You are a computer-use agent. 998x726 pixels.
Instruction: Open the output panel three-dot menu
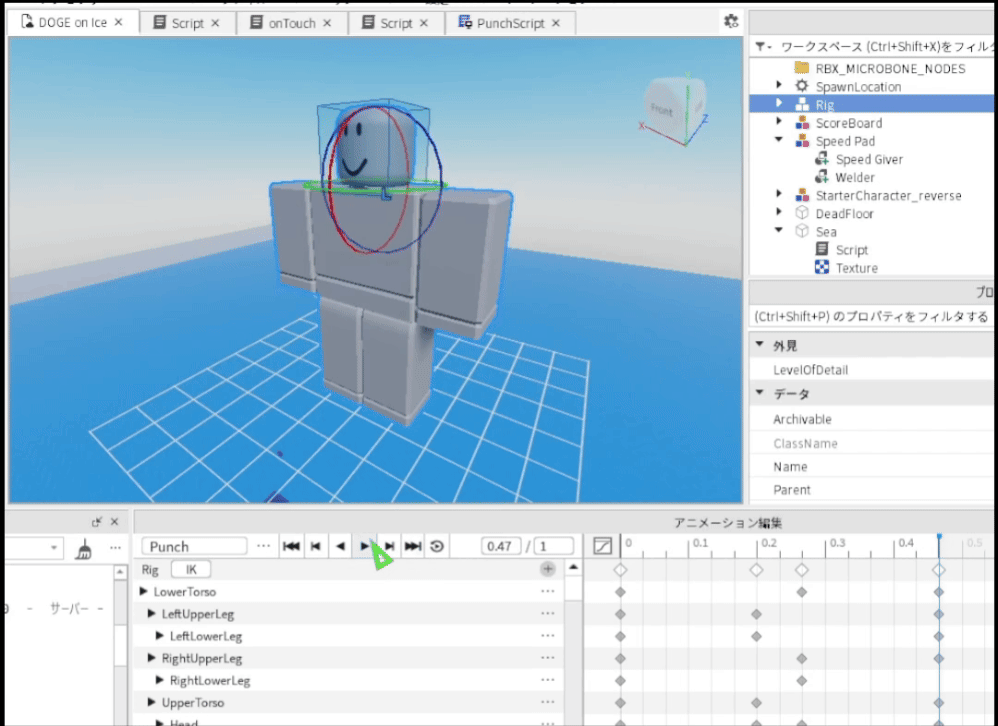(x=115, y=548)
